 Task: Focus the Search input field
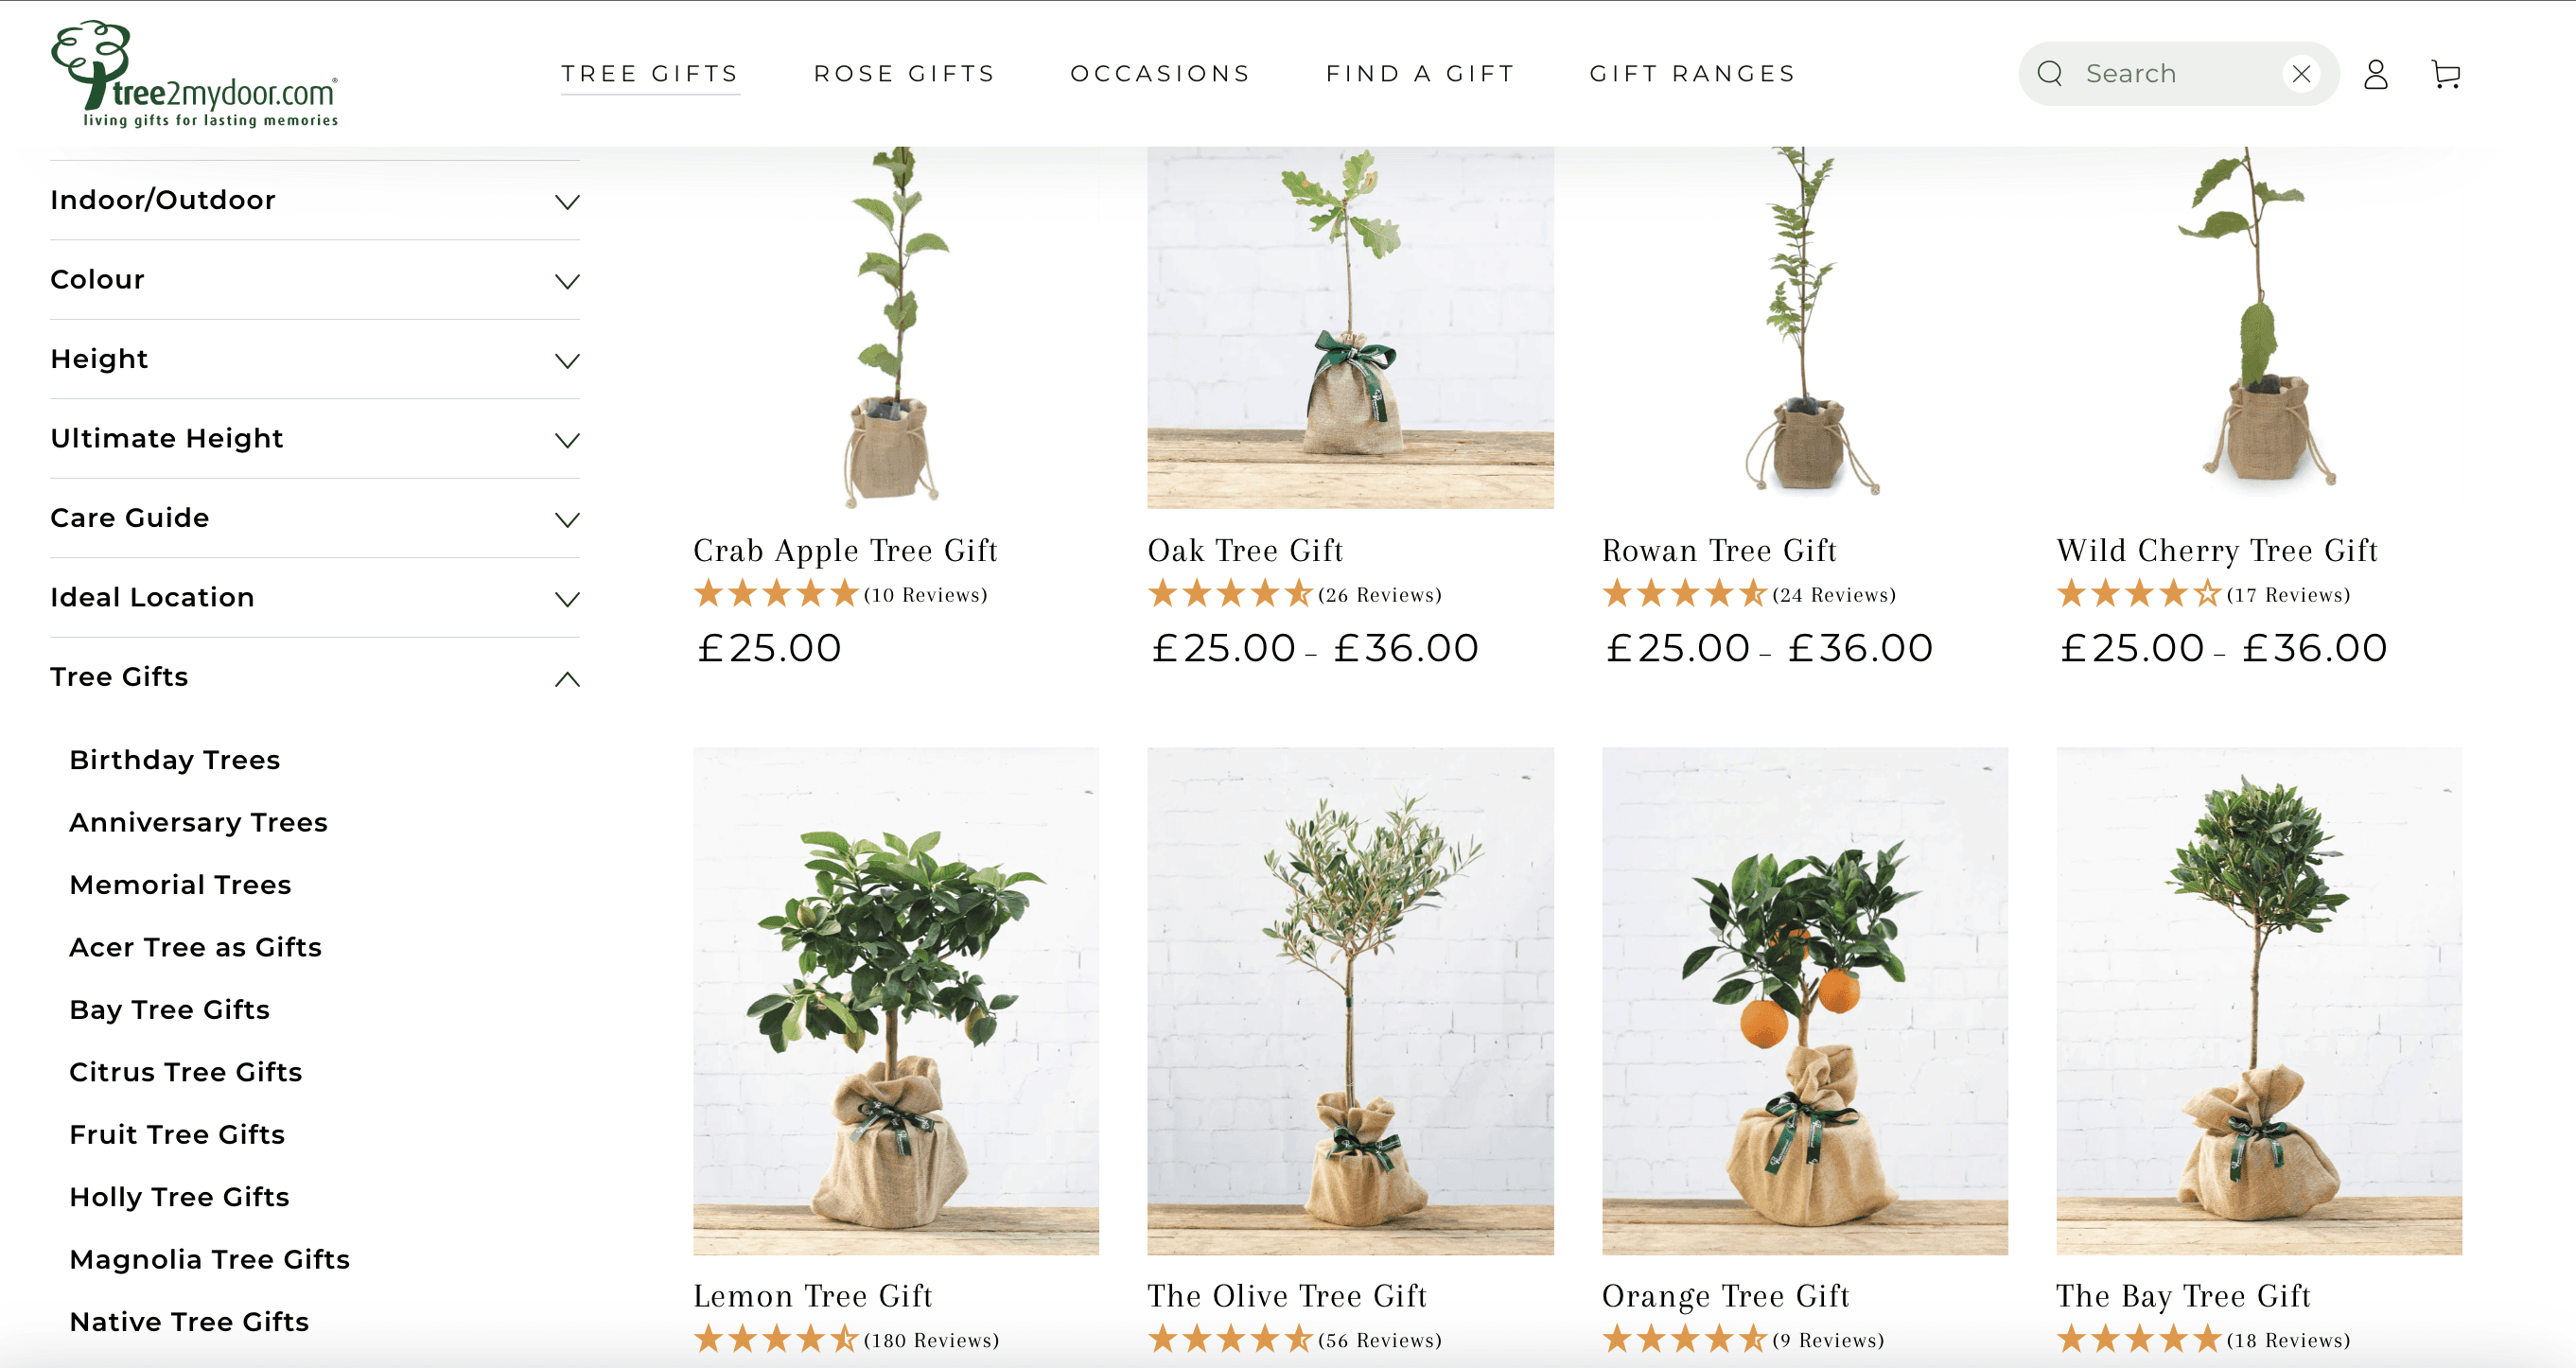click(2180, 74)
